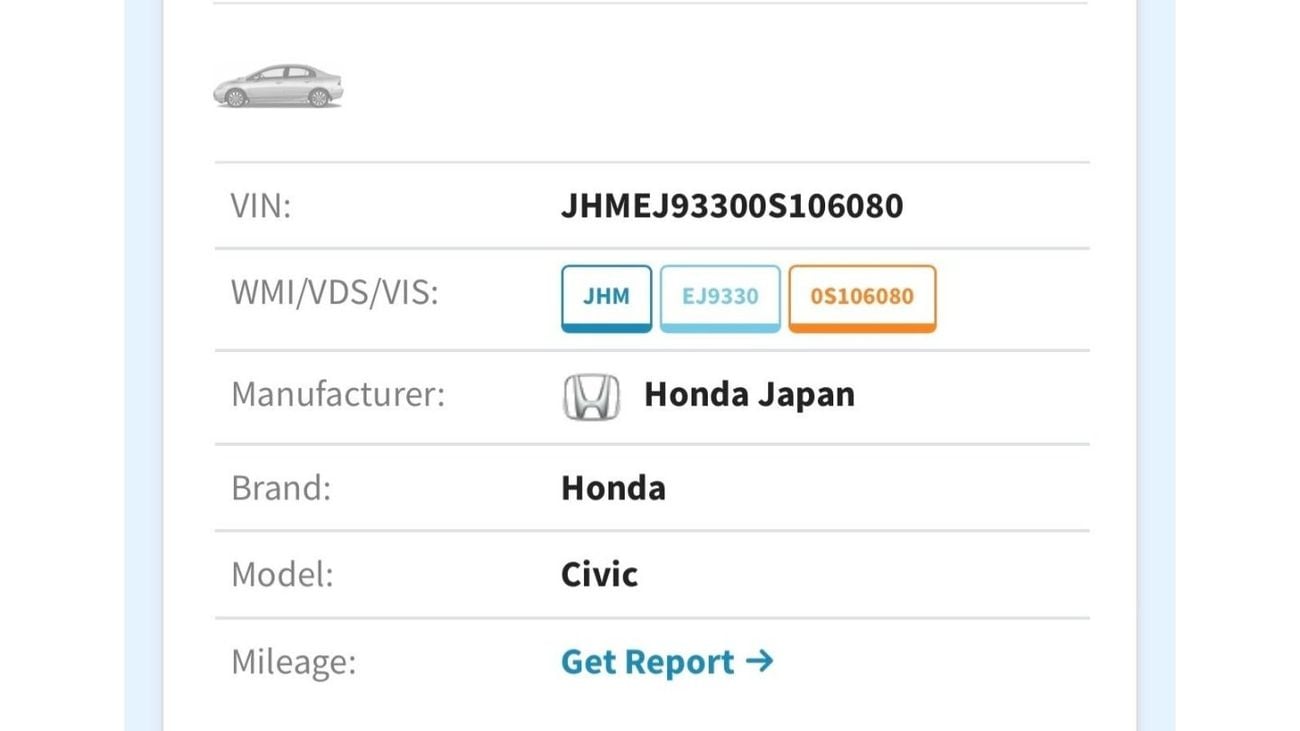This screenshot has height=731, width=1300.
Task: Click the gray sedan car image
Action: tap(278, 86)
